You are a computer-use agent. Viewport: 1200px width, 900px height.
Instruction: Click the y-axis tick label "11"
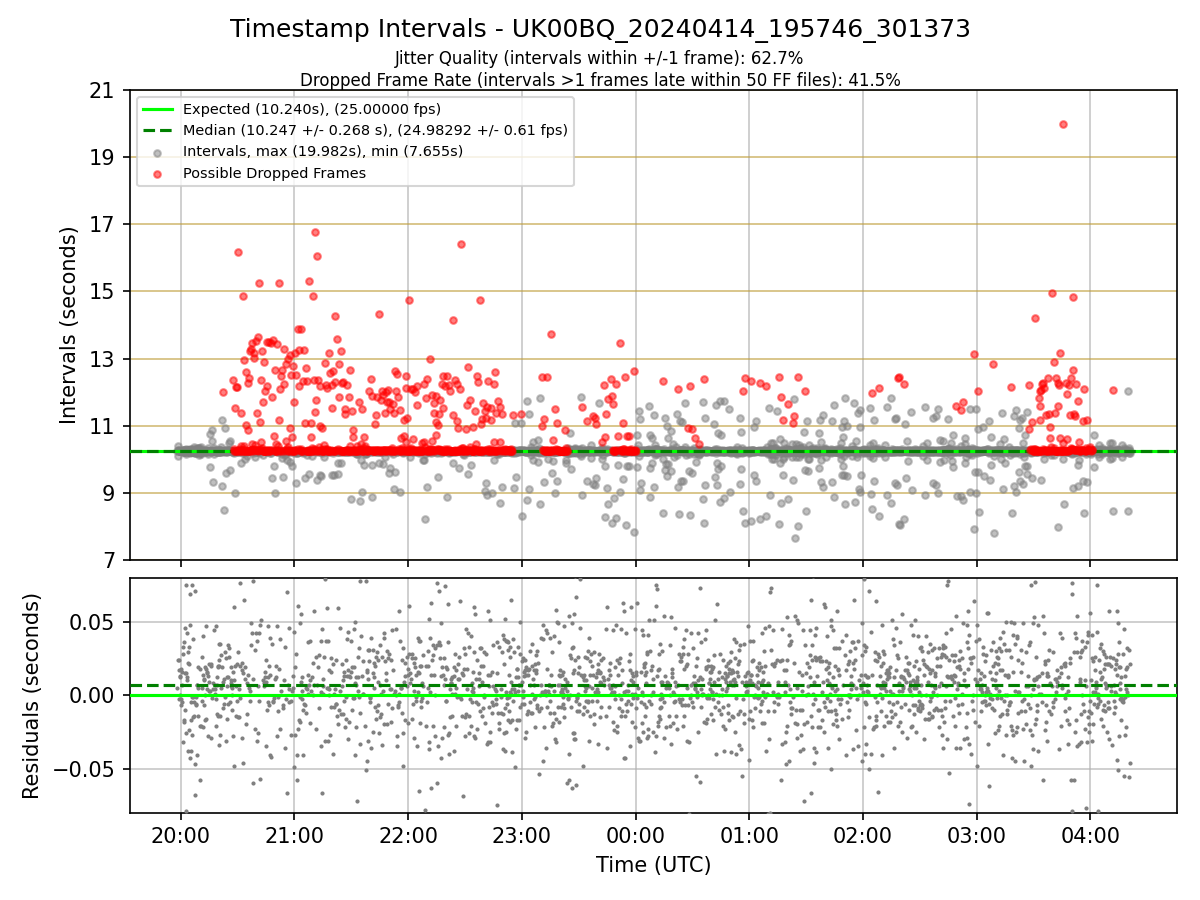point(102,427)
